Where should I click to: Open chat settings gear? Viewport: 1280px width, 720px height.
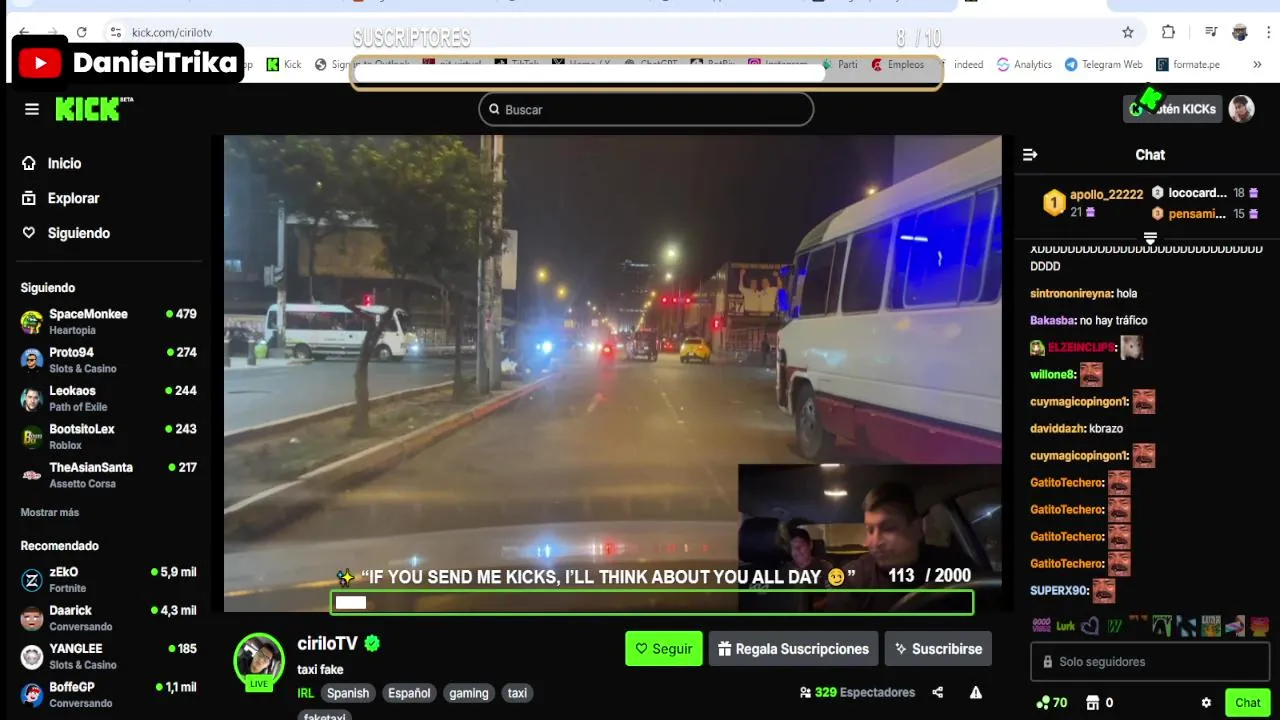pos(1206,703)
